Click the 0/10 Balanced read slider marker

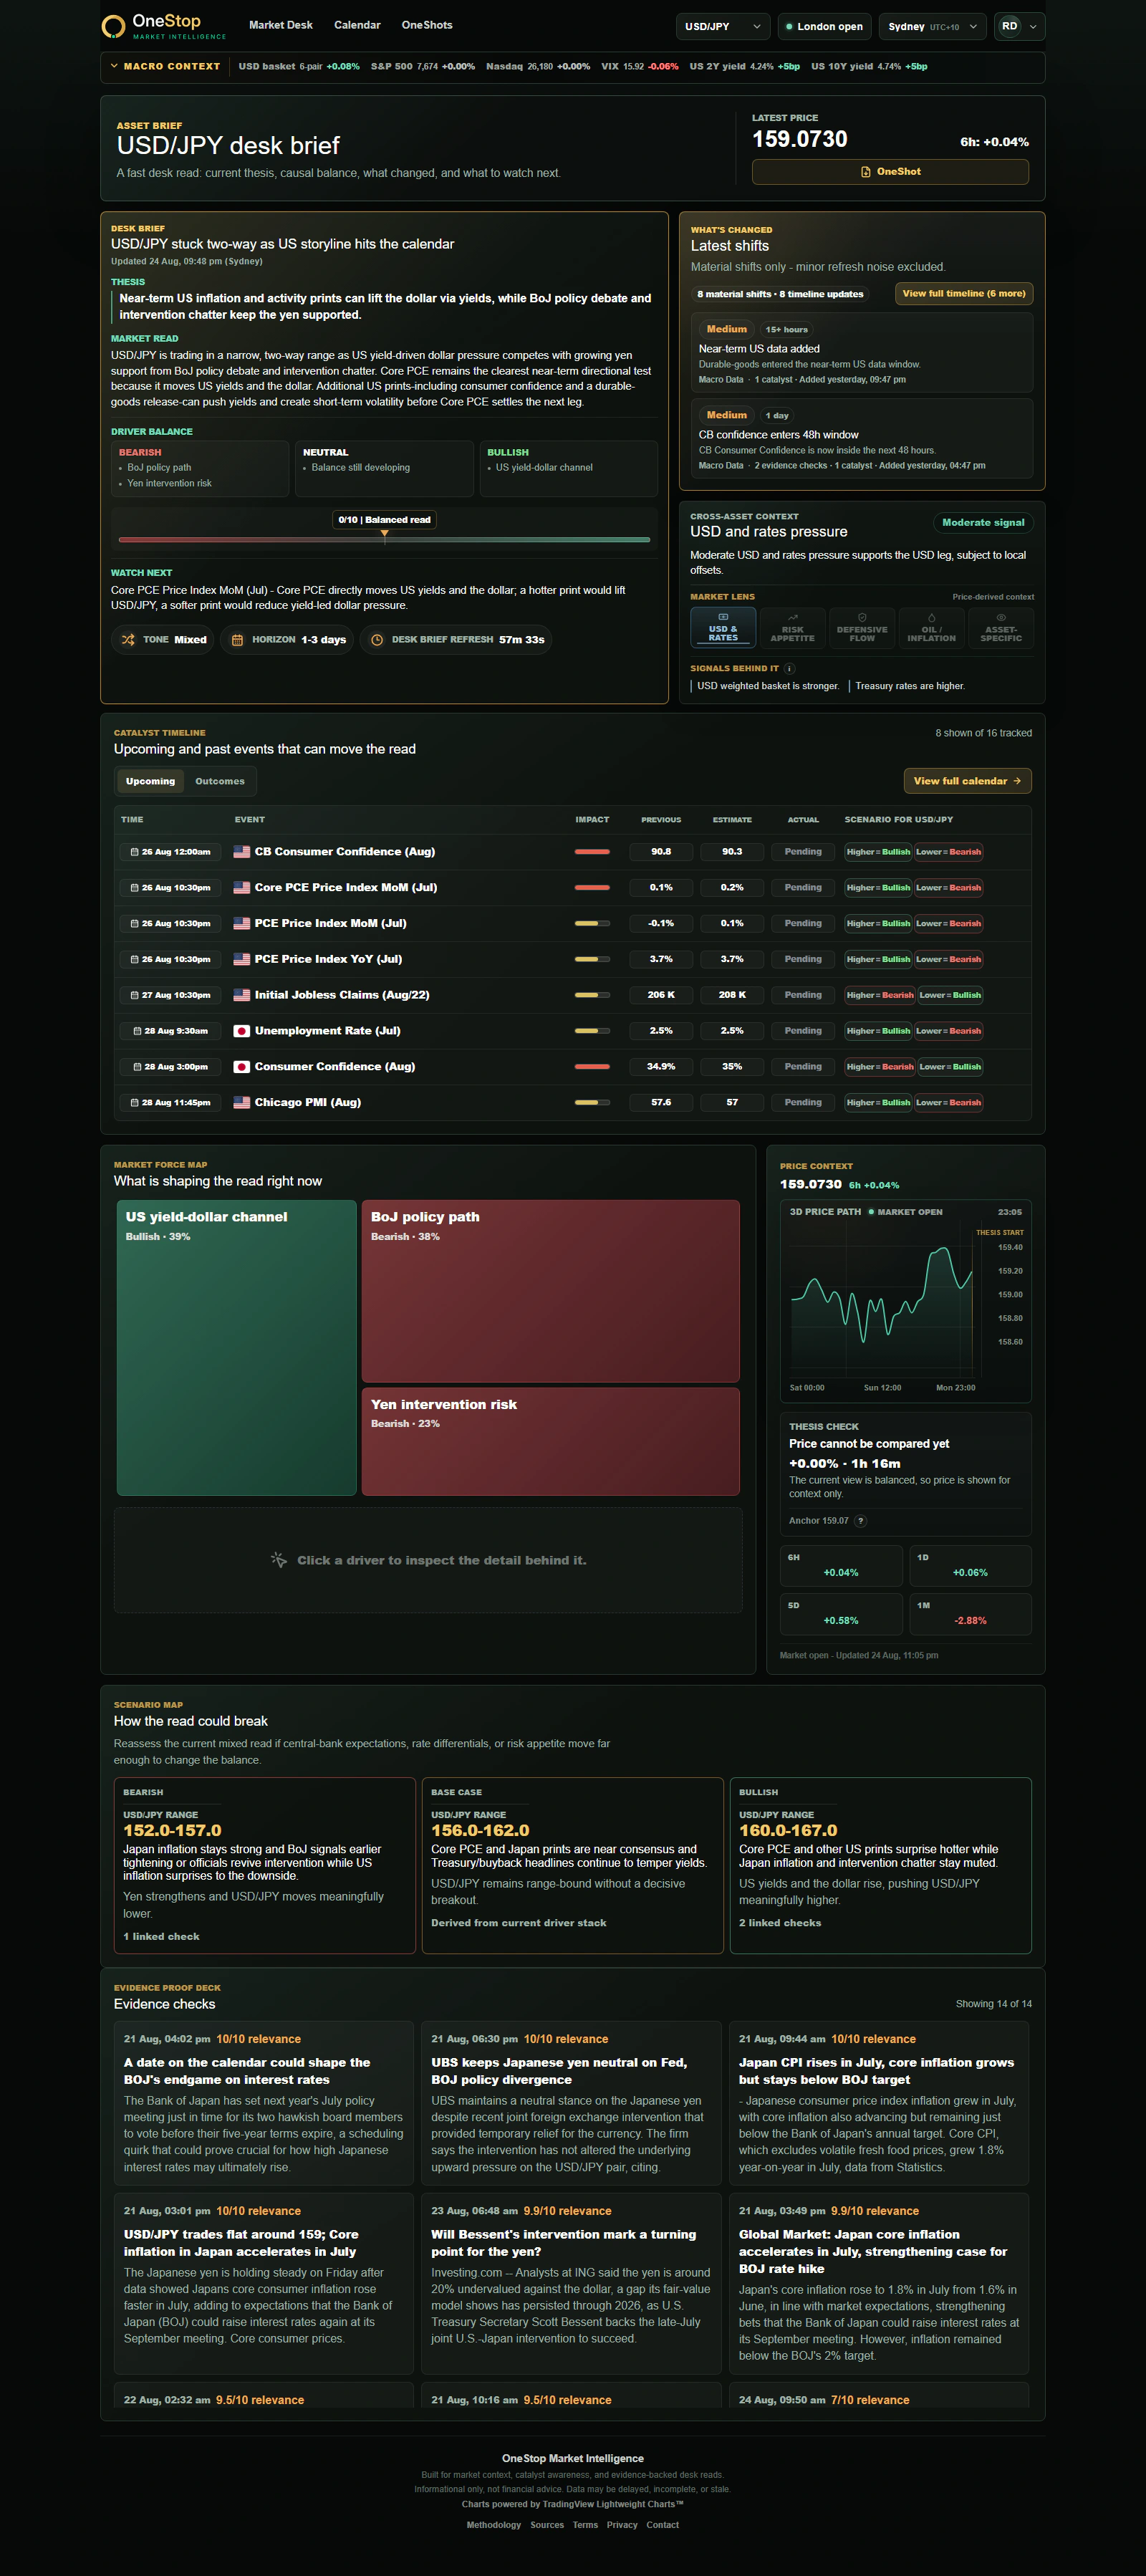point(384,535)
